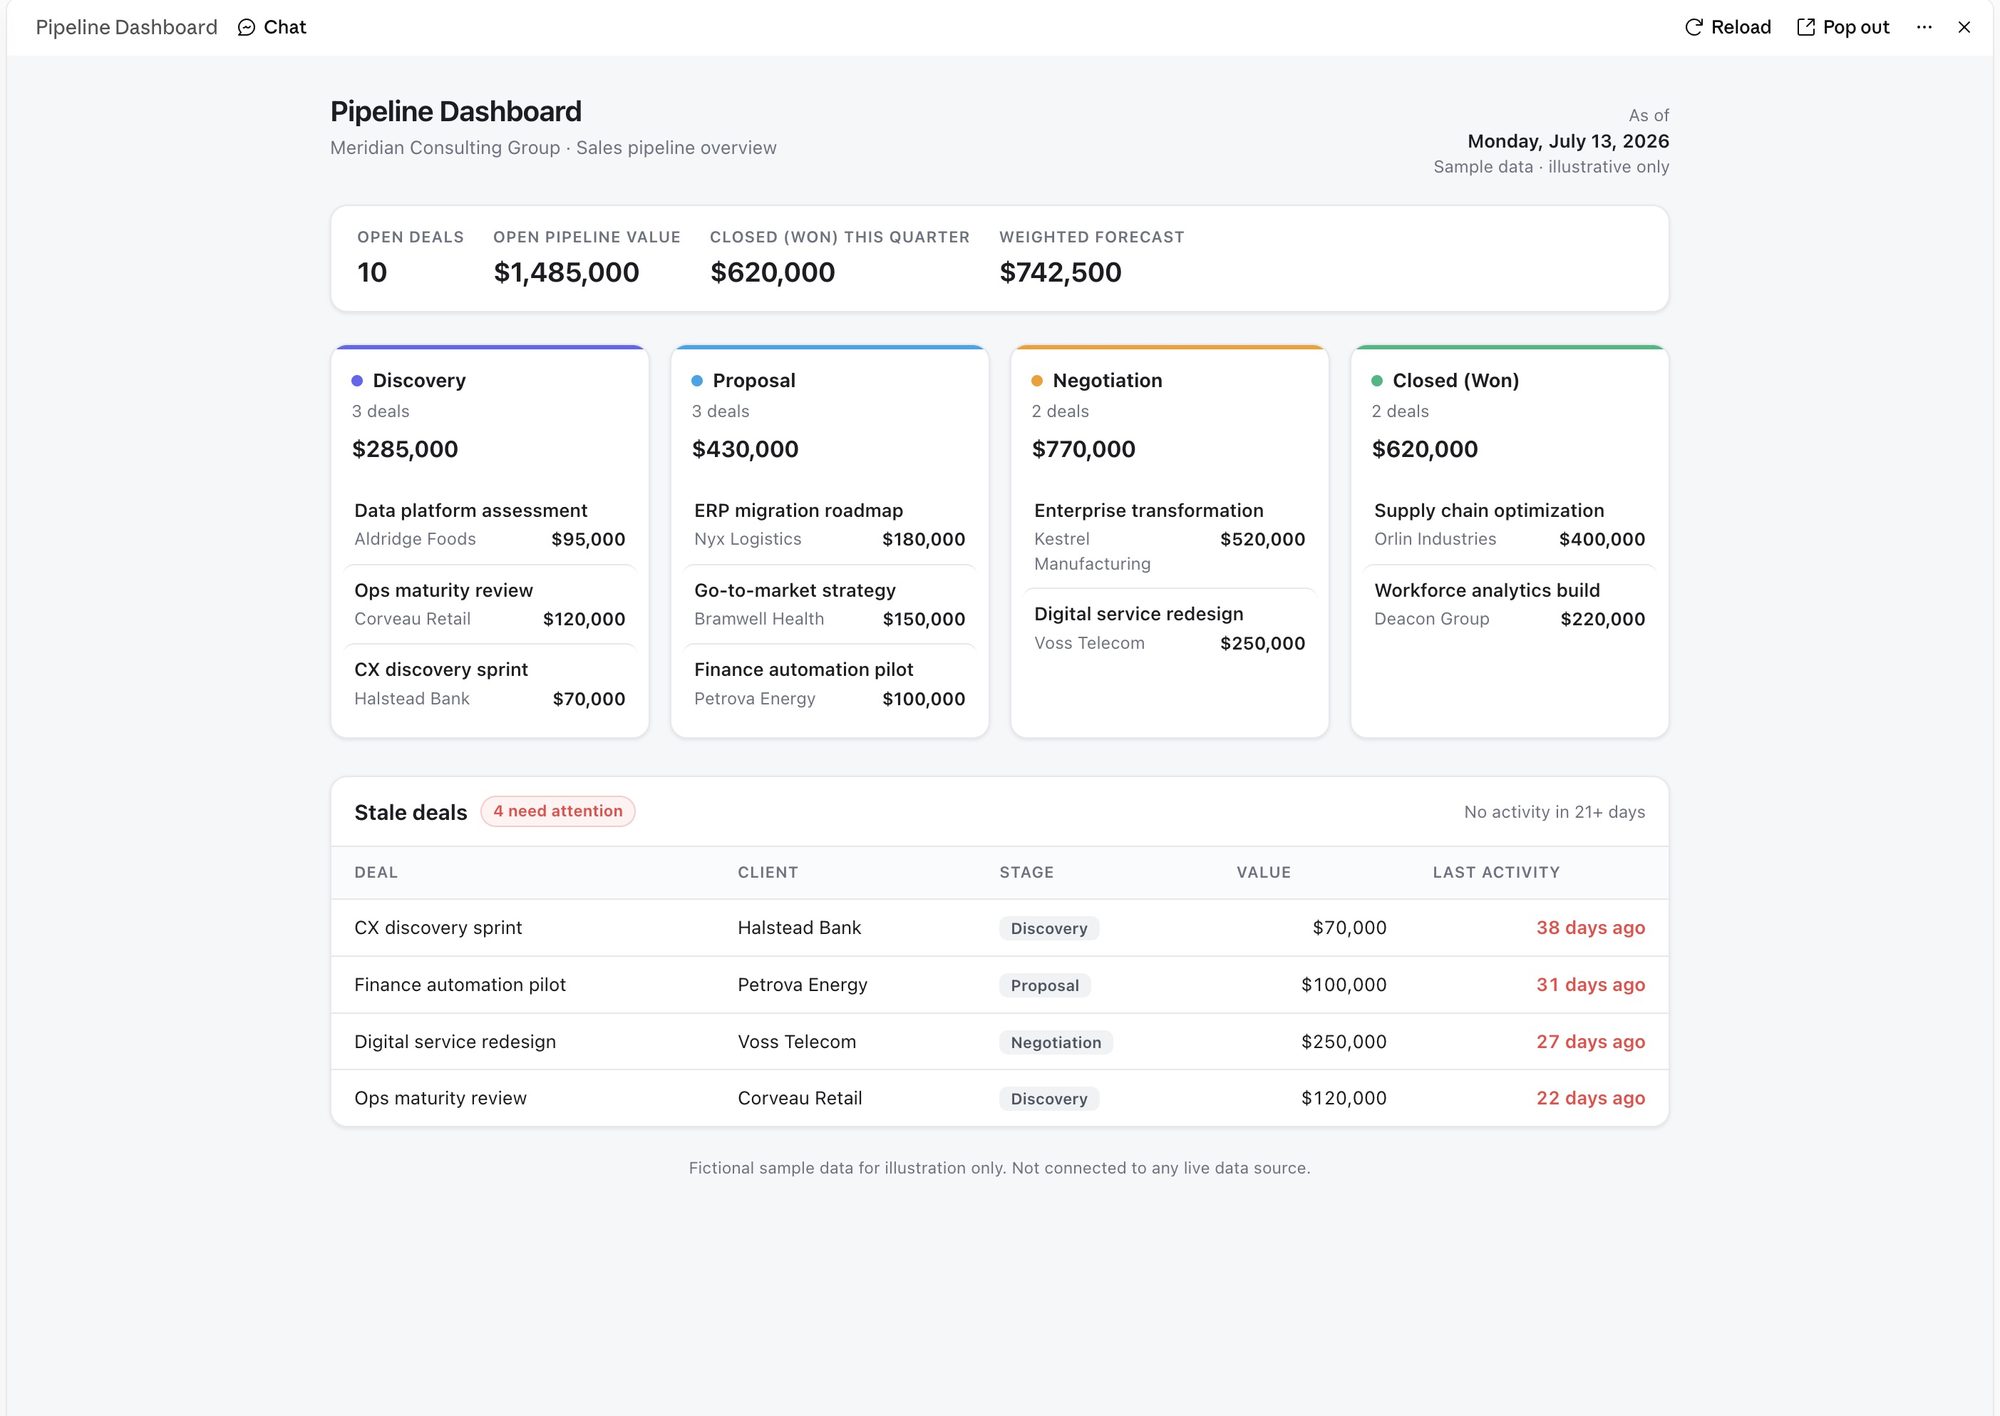Click the Negotiation stage tag in table
Viewport: 2000px width, 1416px height.
pyautogui.click(x=1056, y=1042)
